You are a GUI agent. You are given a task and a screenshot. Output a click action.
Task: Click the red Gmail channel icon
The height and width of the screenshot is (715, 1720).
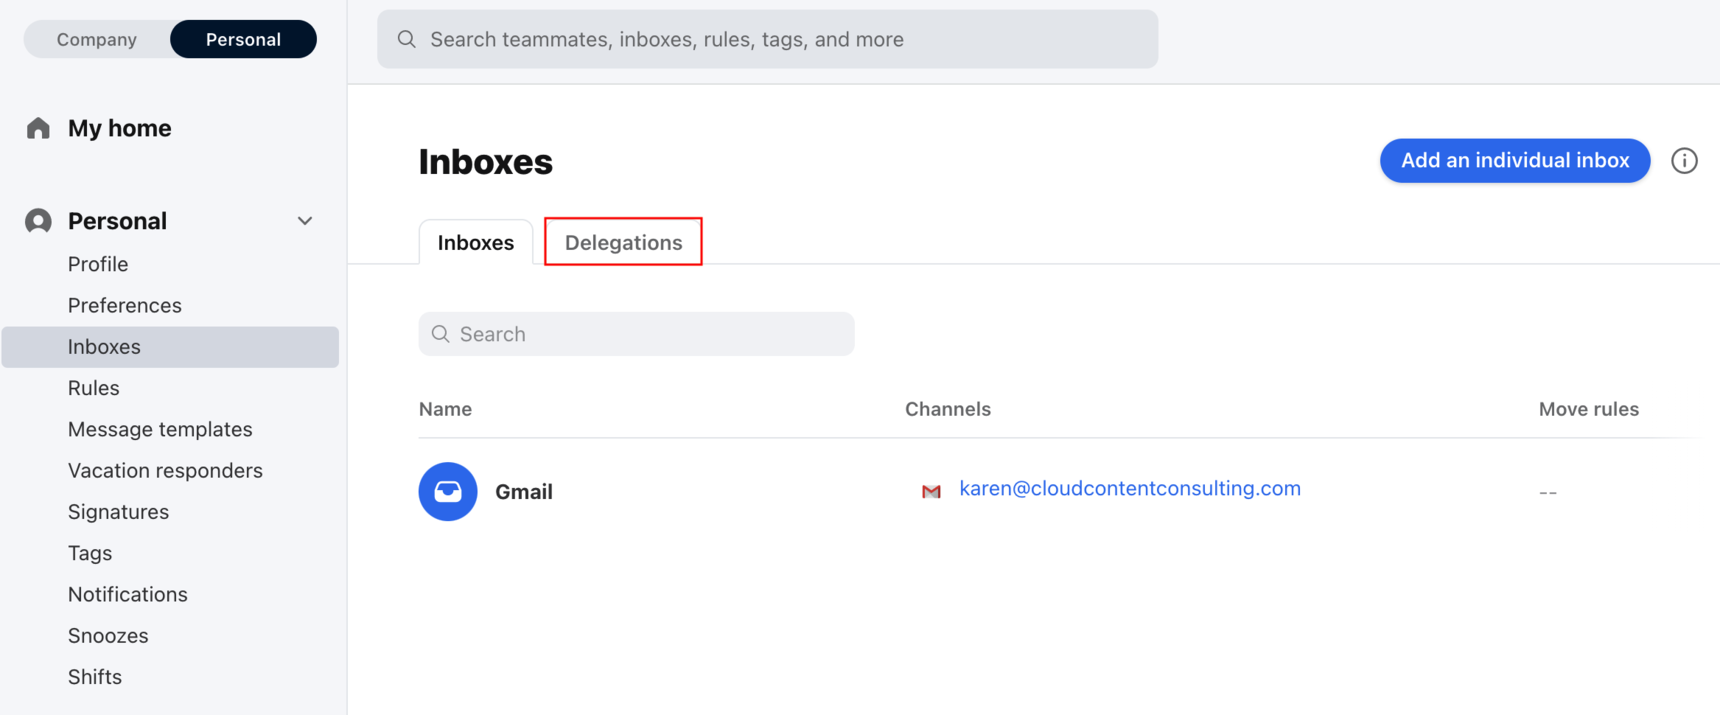point(931,491)
